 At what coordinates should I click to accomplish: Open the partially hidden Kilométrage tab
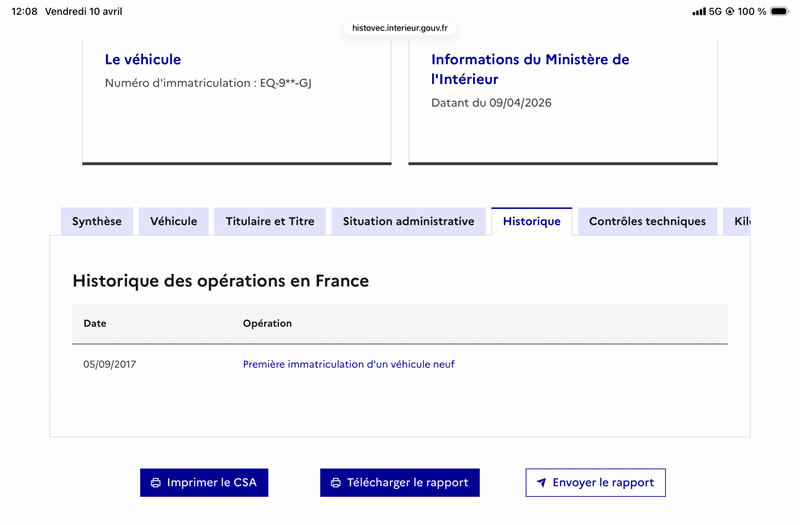pos(737,221)
